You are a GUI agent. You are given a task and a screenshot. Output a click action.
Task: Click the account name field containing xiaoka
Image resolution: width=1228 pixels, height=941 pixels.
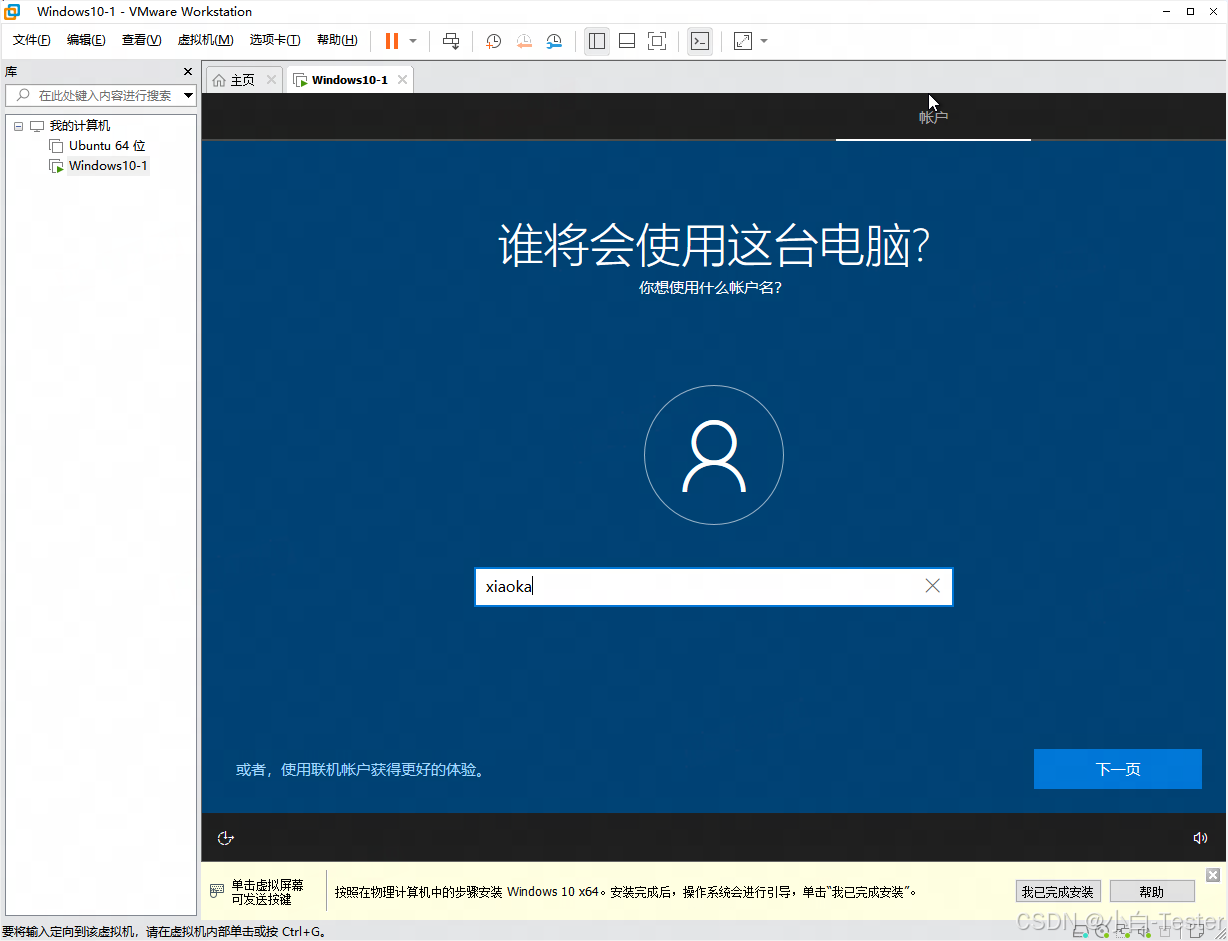click(713, 587)
